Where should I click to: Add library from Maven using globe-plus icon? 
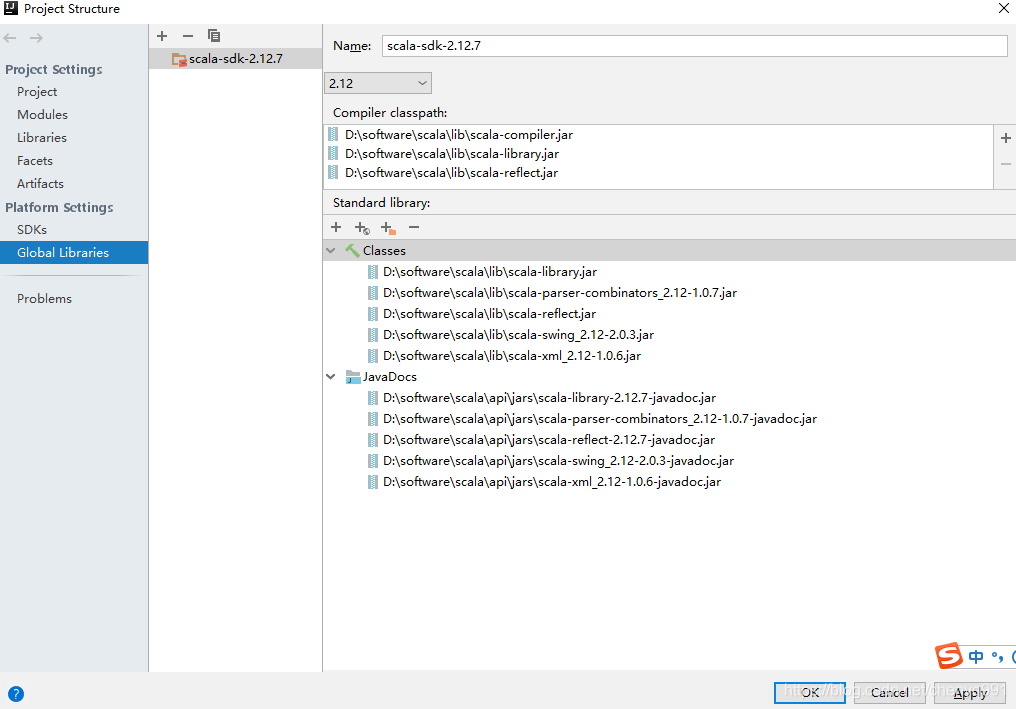pyautogui.click(x=362, y=227)
